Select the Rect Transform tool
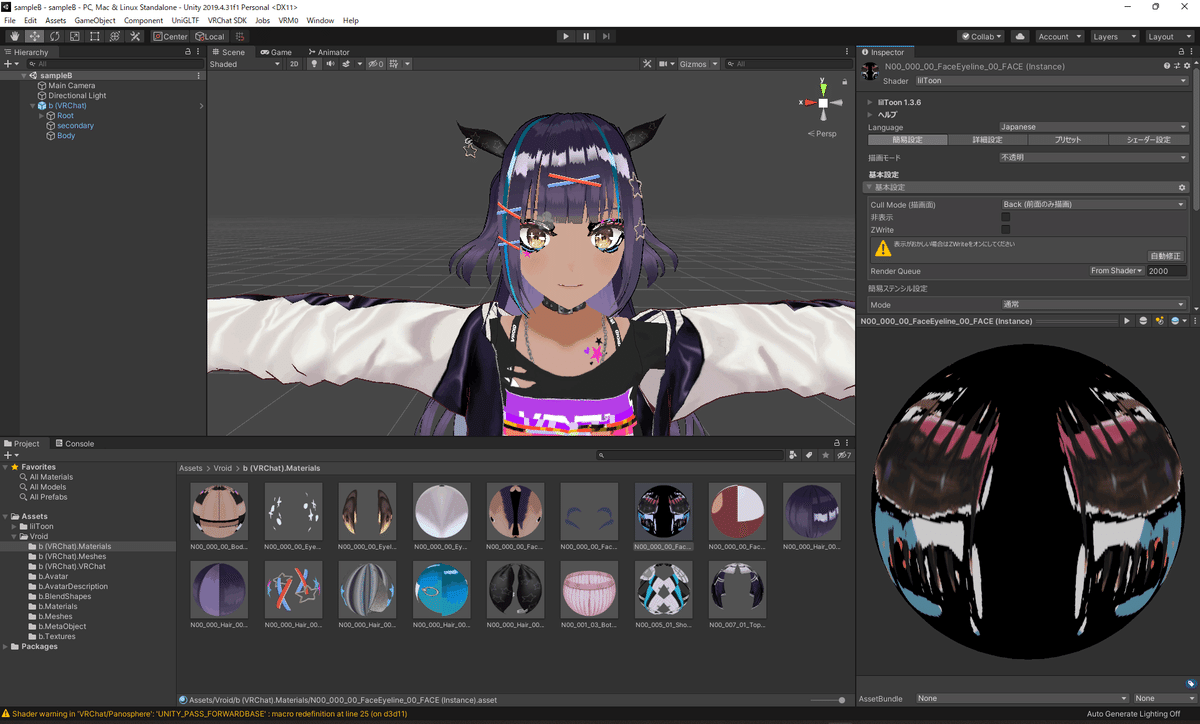The image size is (1200, 724). (95, 36)
